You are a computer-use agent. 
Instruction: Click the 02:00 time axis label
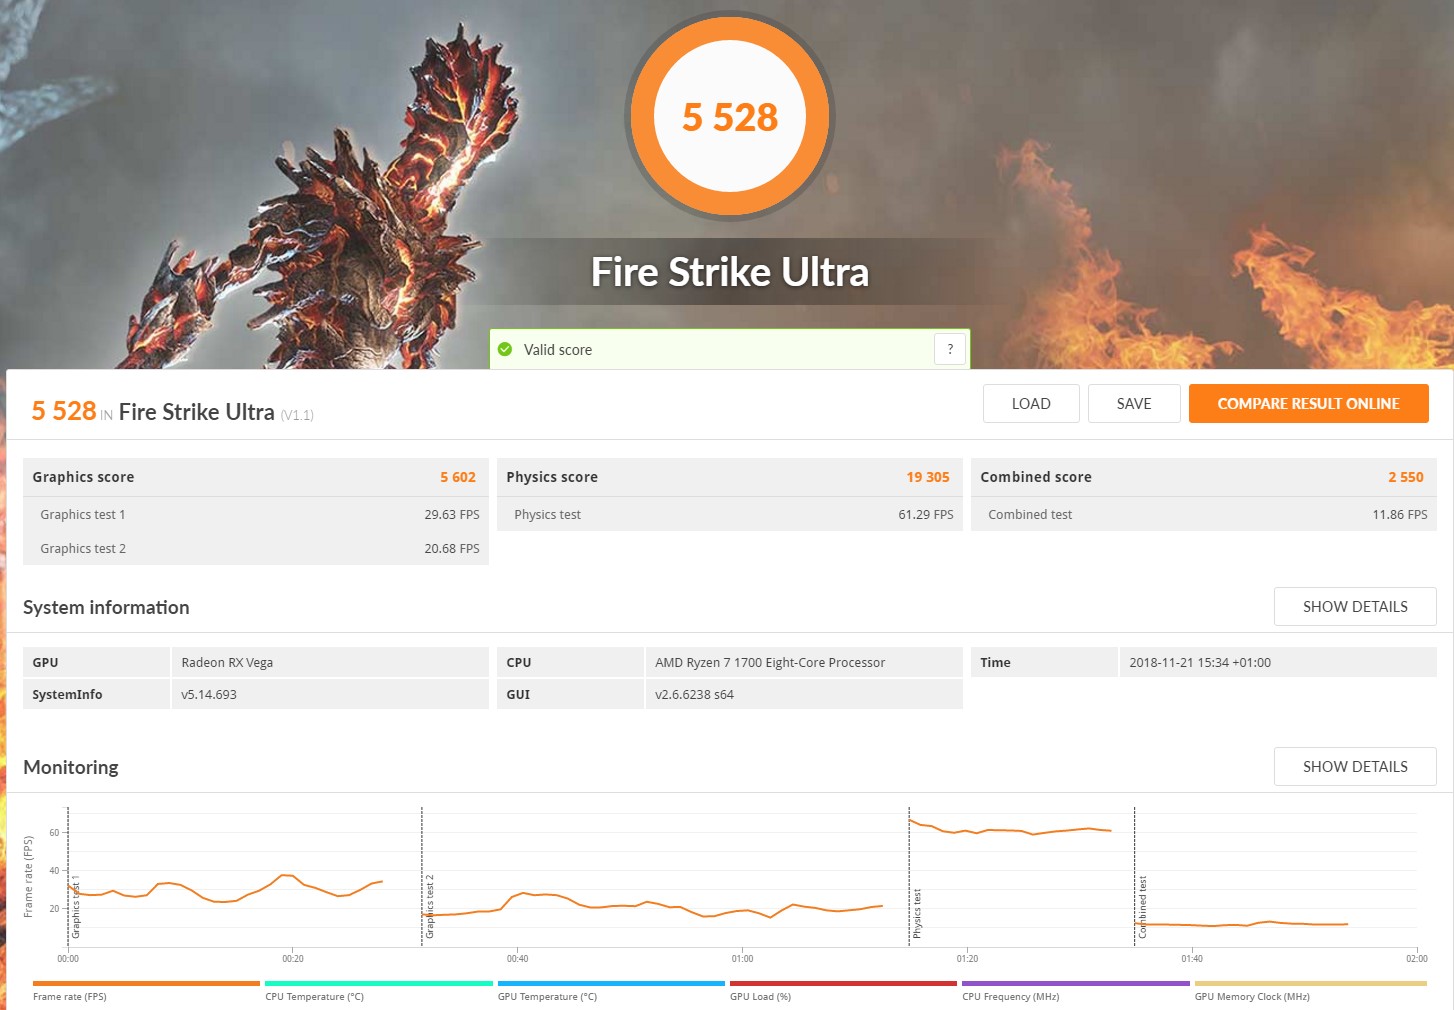point(1416,958)
